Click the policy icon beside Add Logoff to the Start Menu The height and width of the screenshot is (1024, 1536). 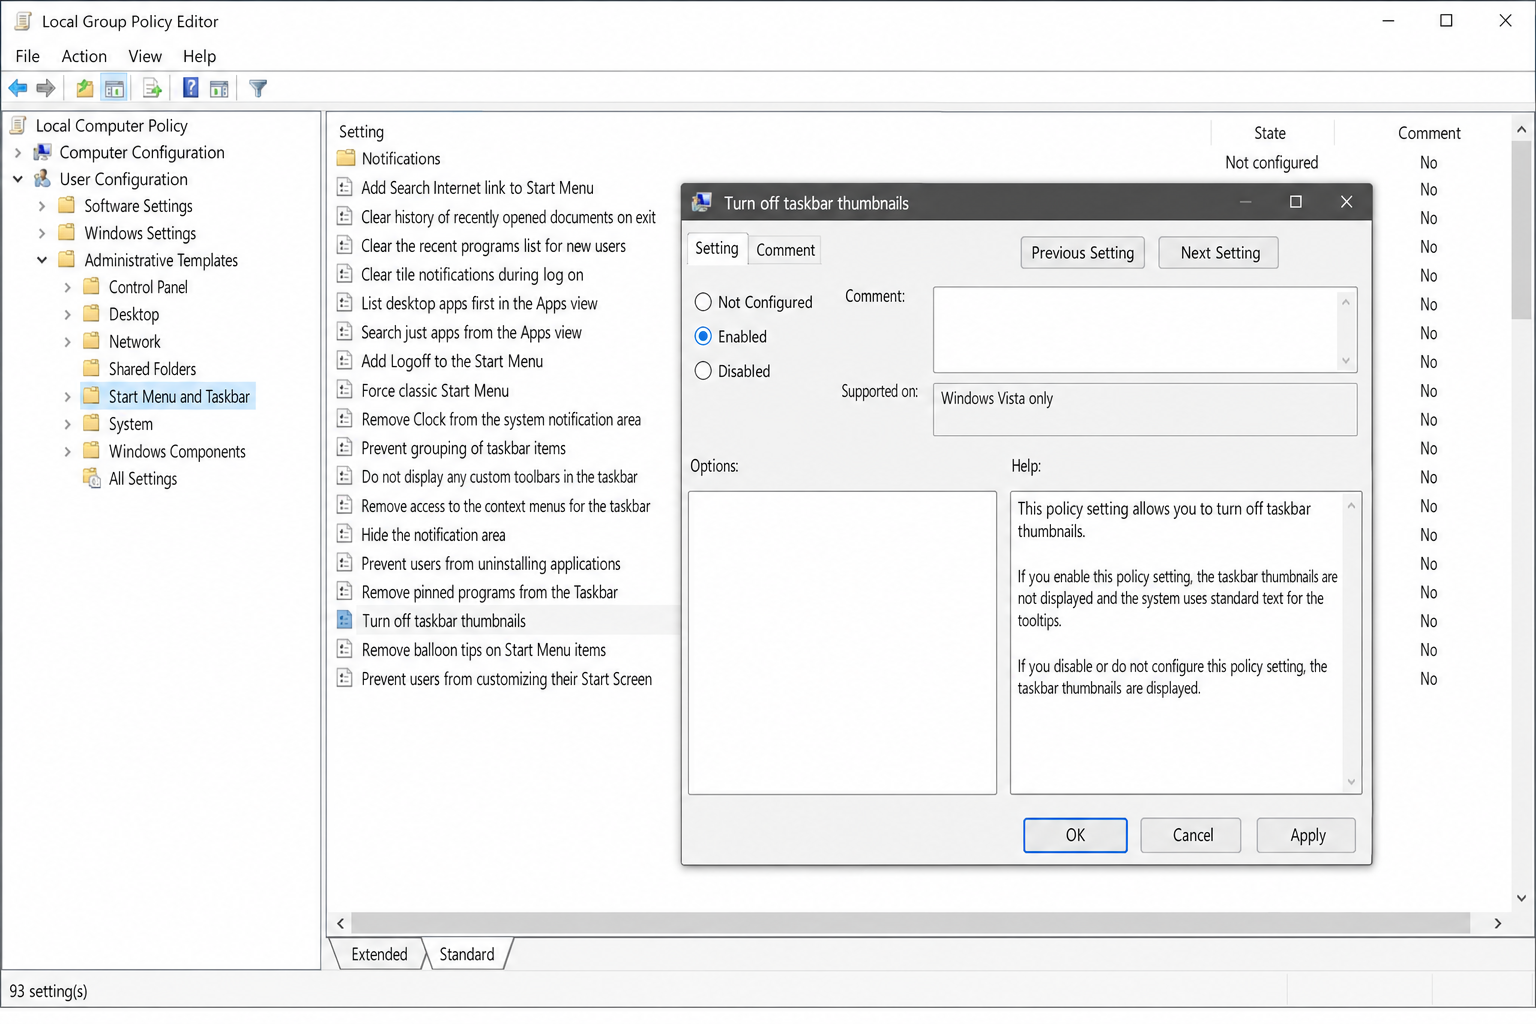tap(345, 361)
